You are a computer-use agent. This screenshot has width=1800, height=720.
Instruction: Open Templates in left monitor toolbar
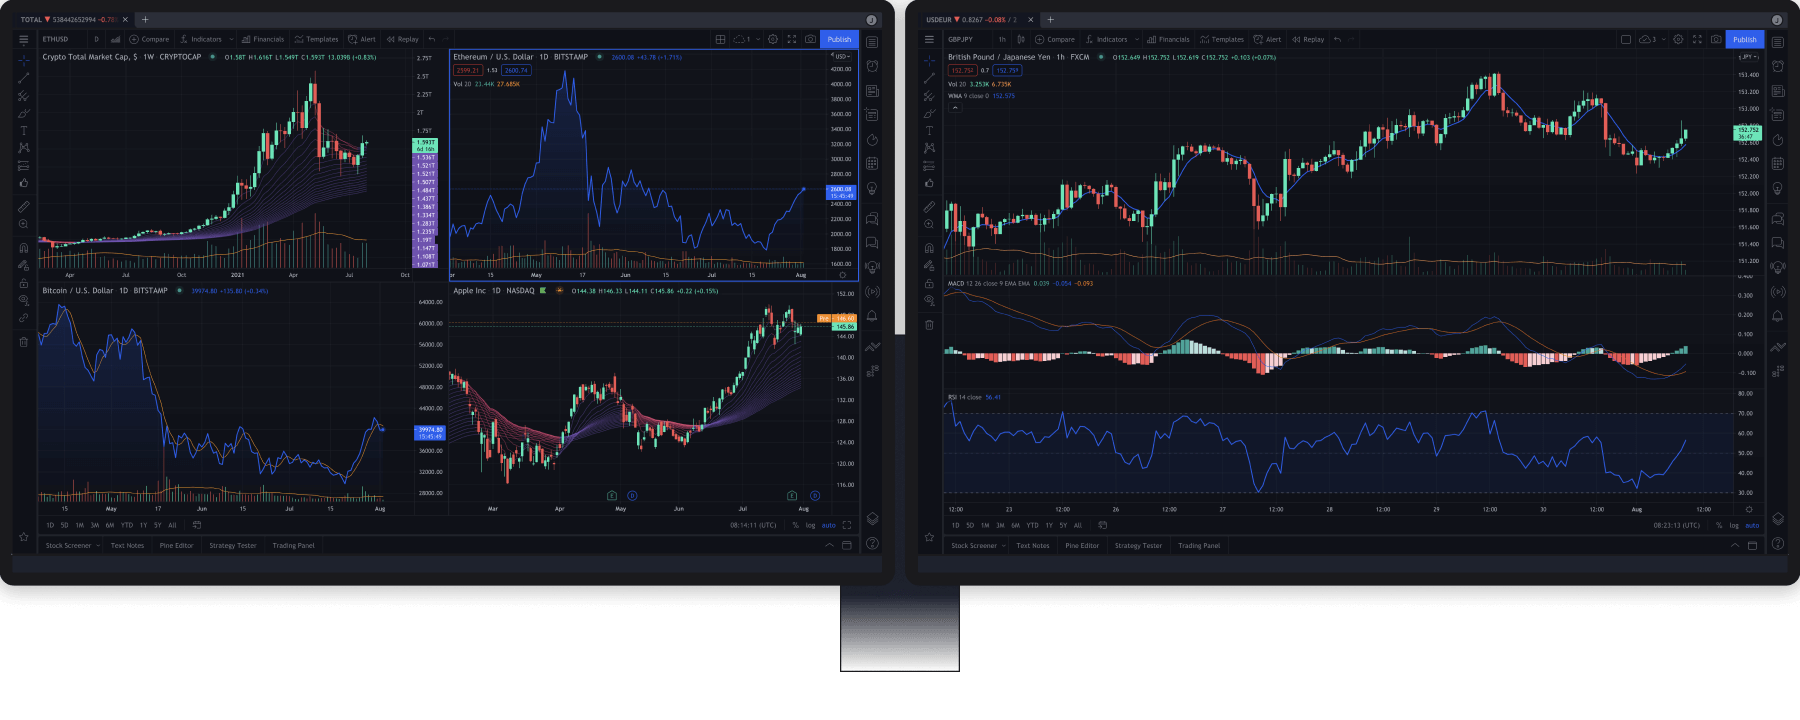tap(316, 39)
